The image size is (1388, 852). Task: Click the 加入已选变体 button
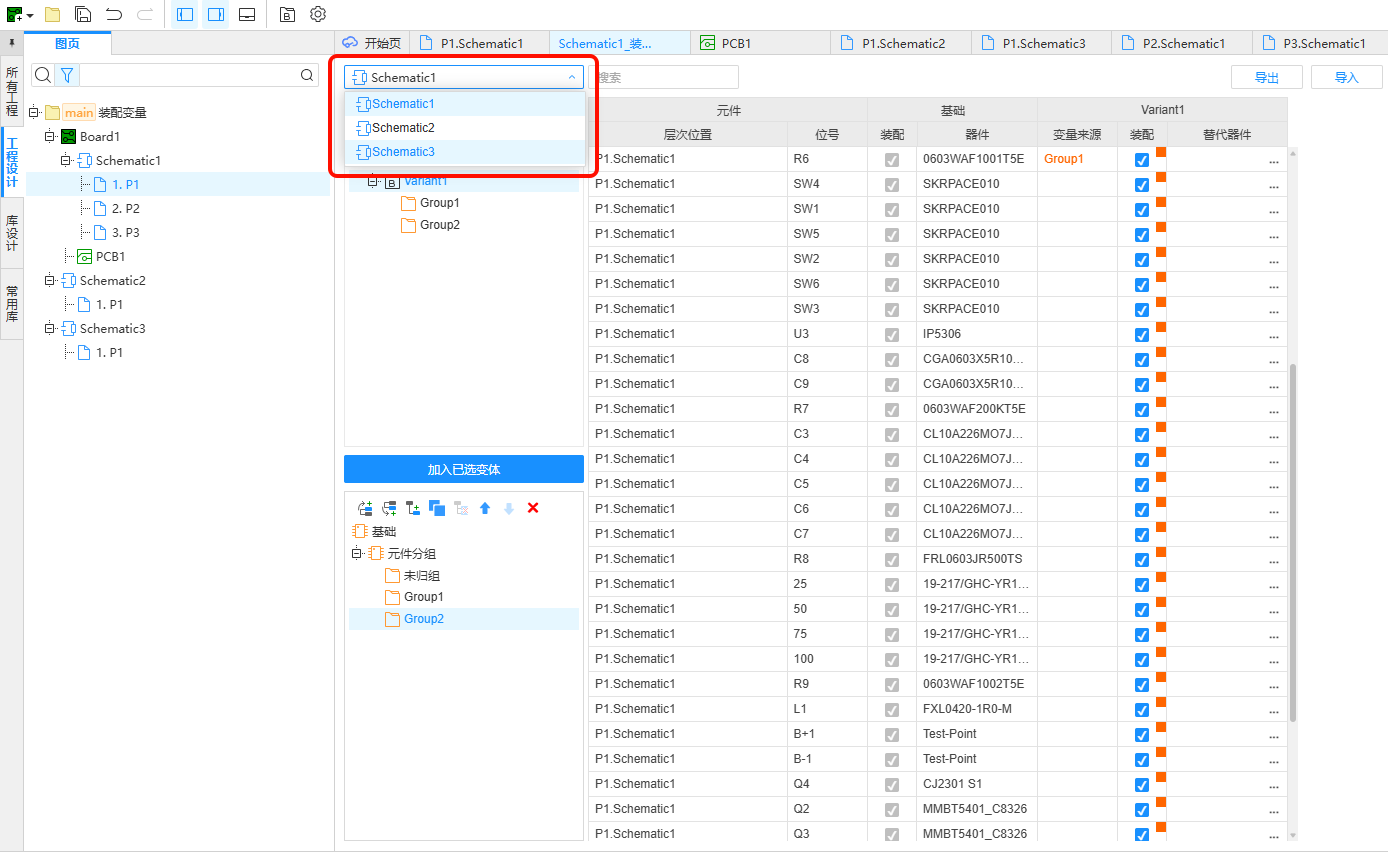463,469
